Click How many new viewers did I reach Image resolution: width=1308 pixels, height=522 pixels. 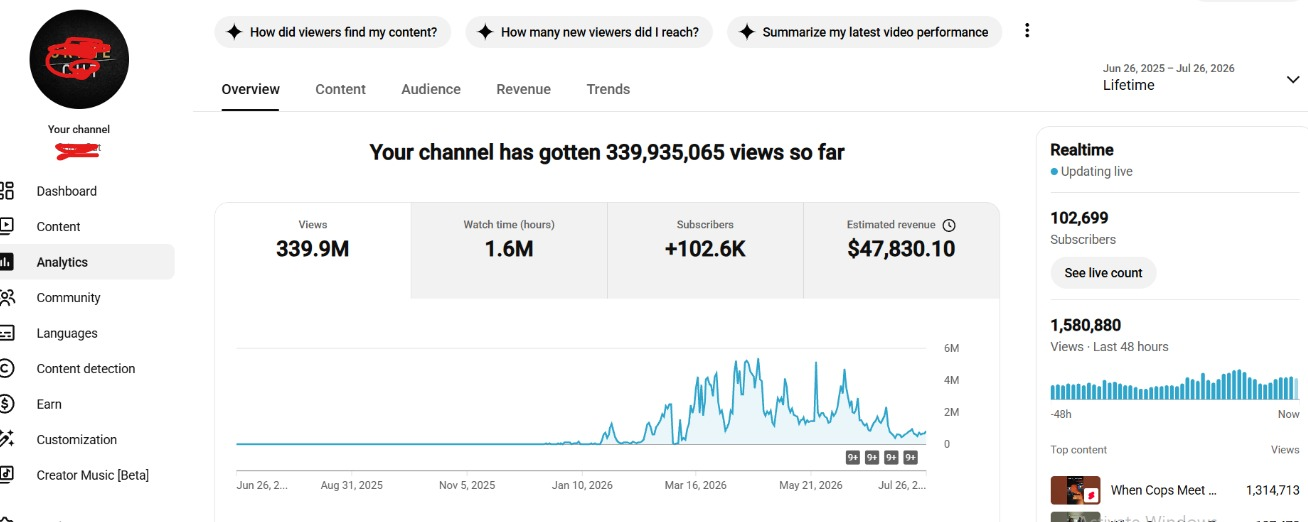(x=589, y=32)
